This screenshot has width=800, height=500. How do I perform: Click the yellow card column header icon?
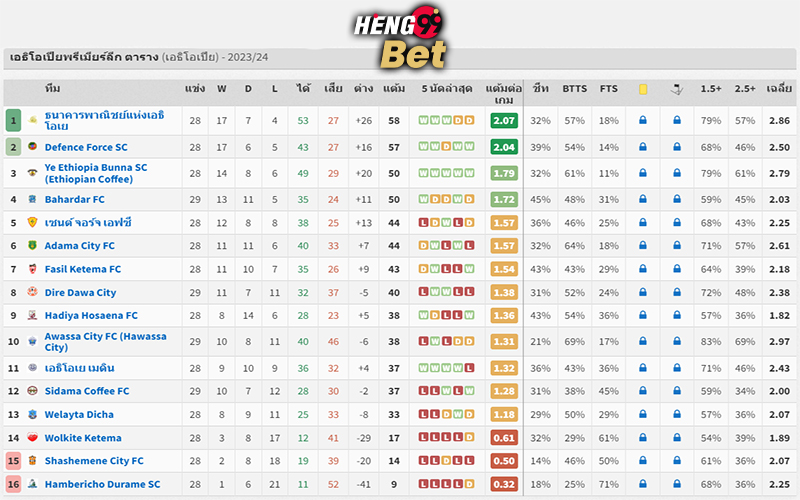pyautogui.click(x=643, y=89)
